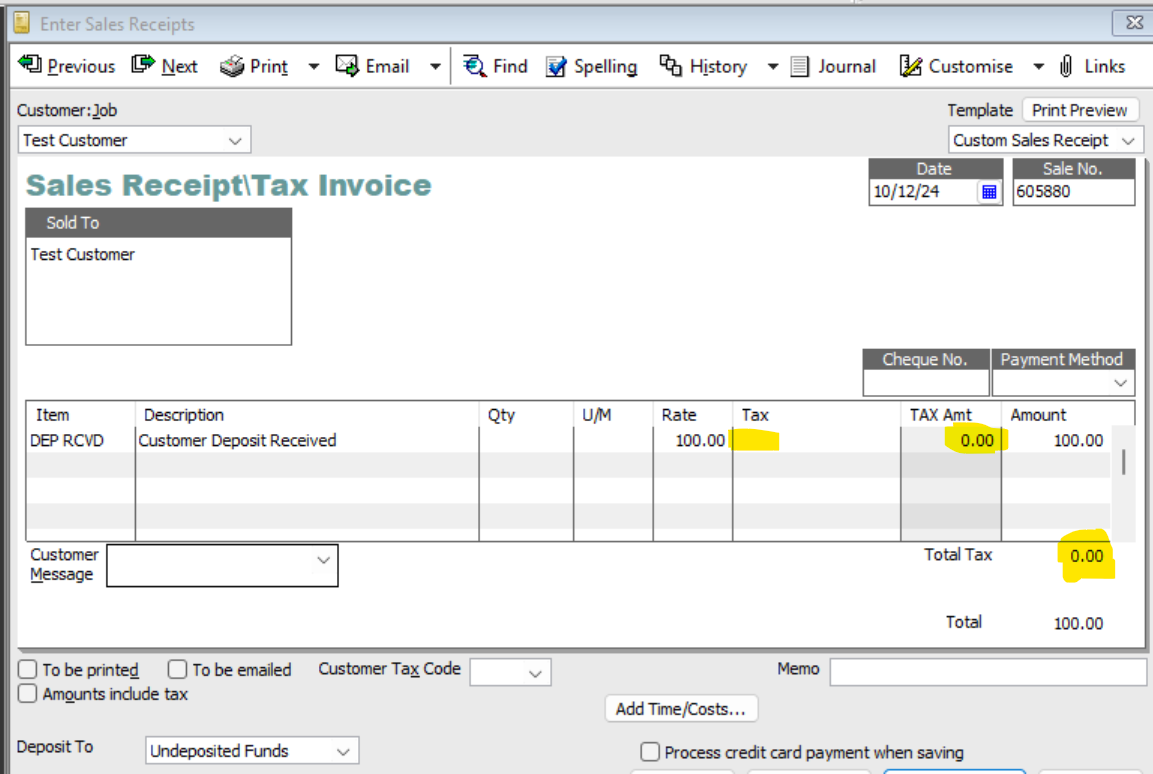
Task: Toggle the To be printed checkbox
Action: (27, 670)
